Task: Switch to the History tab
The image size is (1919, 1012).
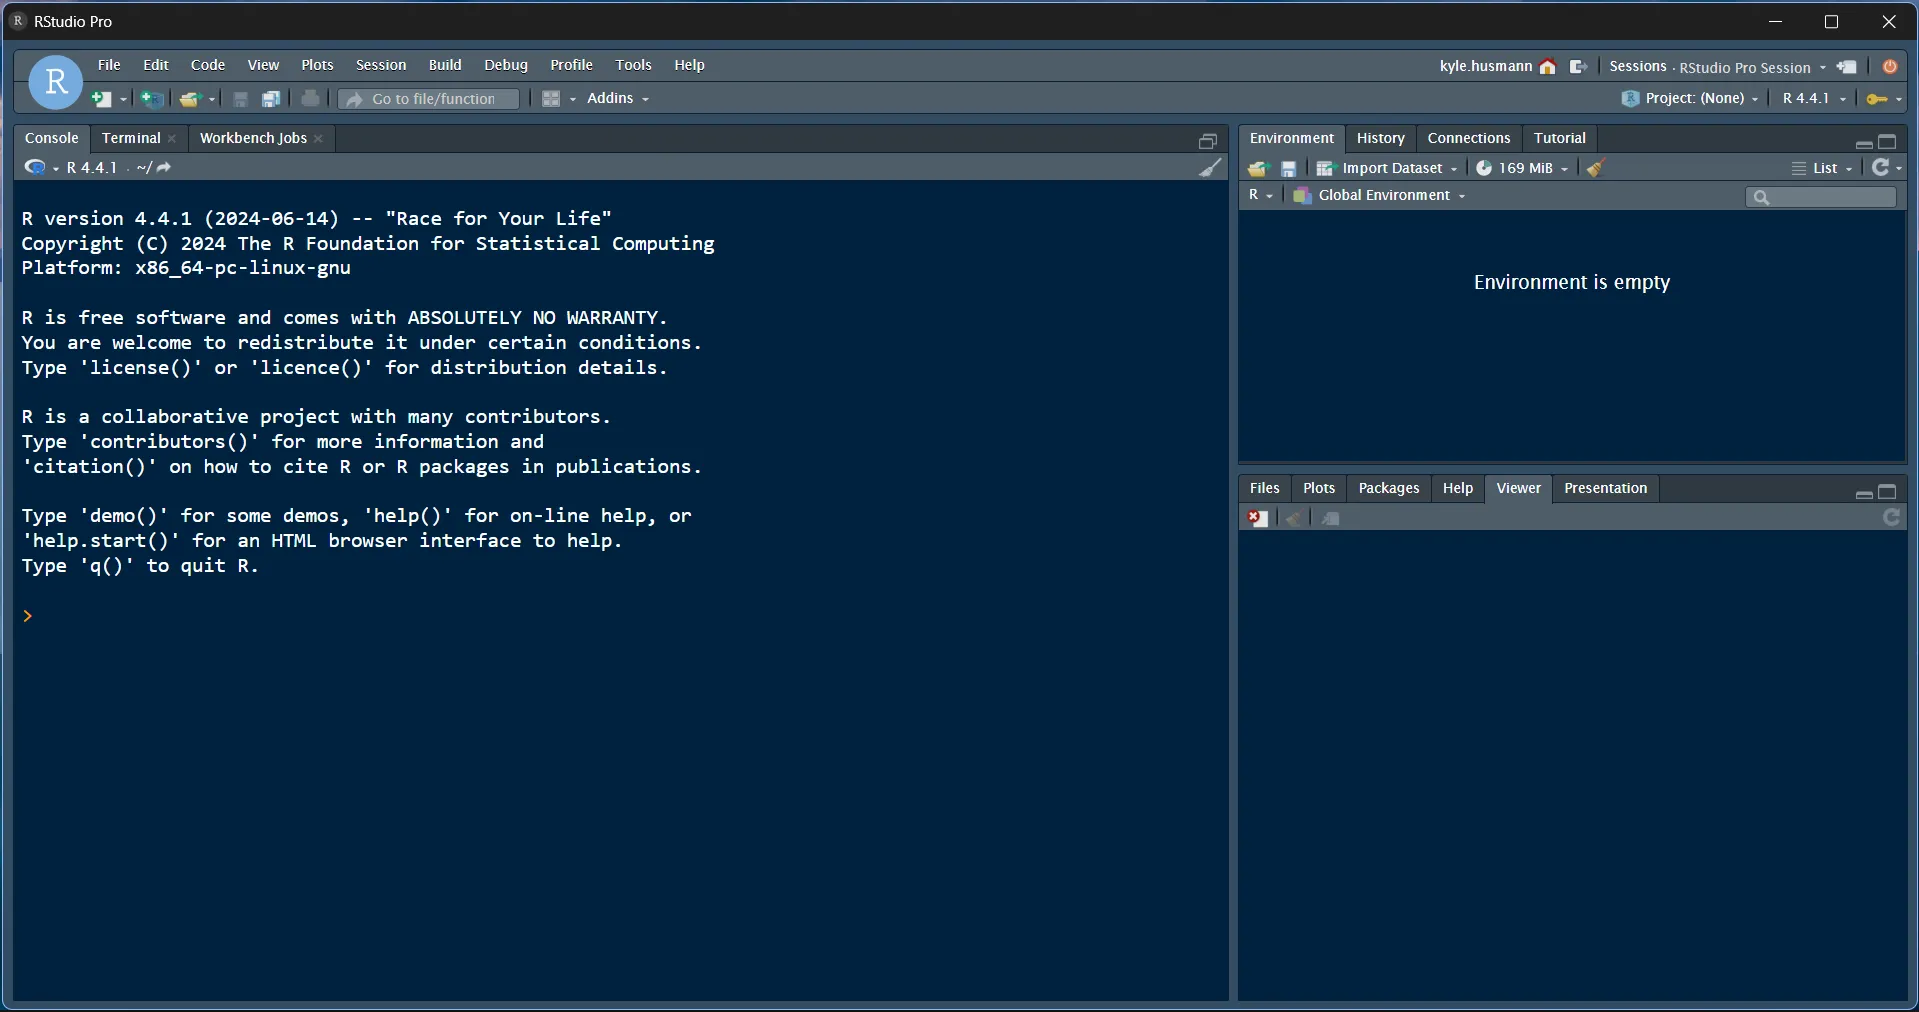Action: 1380,138
